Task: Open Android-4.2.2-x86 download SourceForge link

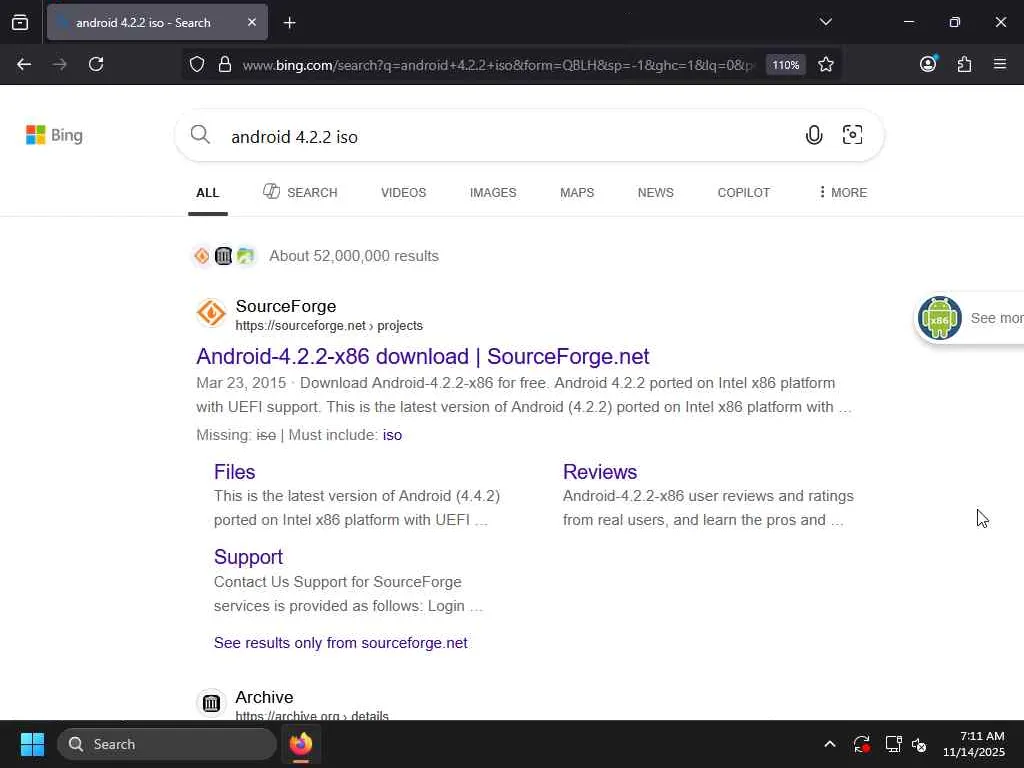Action: 423,357
